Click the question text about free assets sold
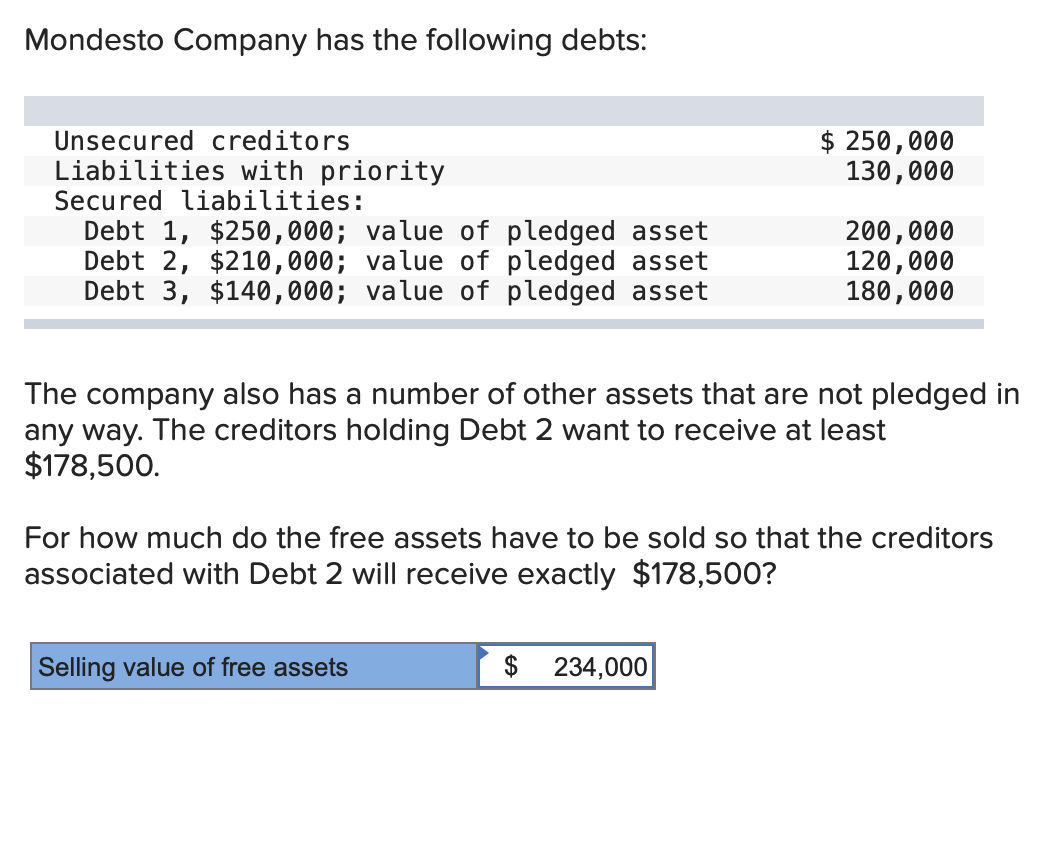This screenshot has width=1064, height=856. click(x=508, y=556)
